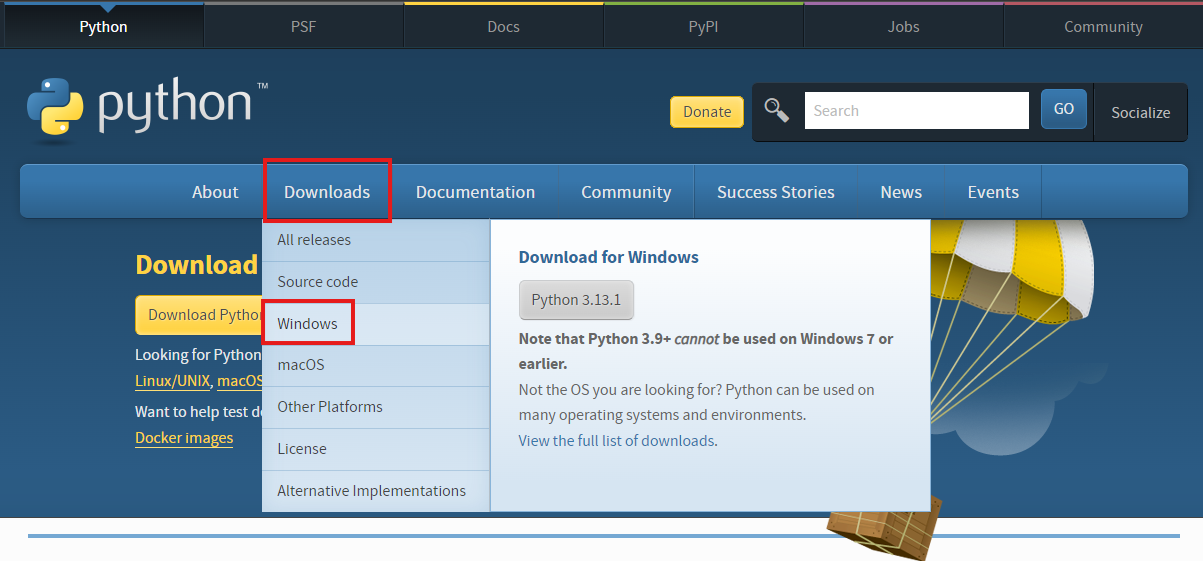1203x561 pixels.
Task: Open the Success Stories navigation item
Action: click(775, 192)
